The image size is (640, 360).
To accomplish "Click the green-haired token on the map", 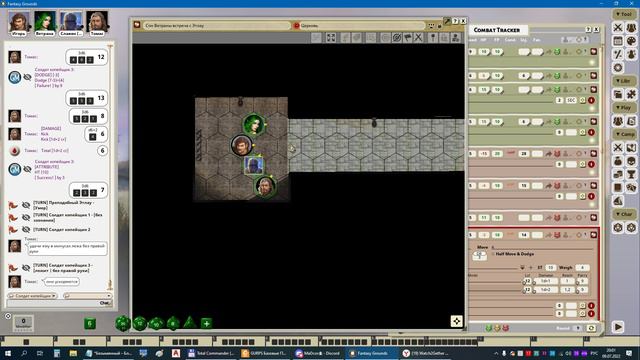I will coord(253,124).
